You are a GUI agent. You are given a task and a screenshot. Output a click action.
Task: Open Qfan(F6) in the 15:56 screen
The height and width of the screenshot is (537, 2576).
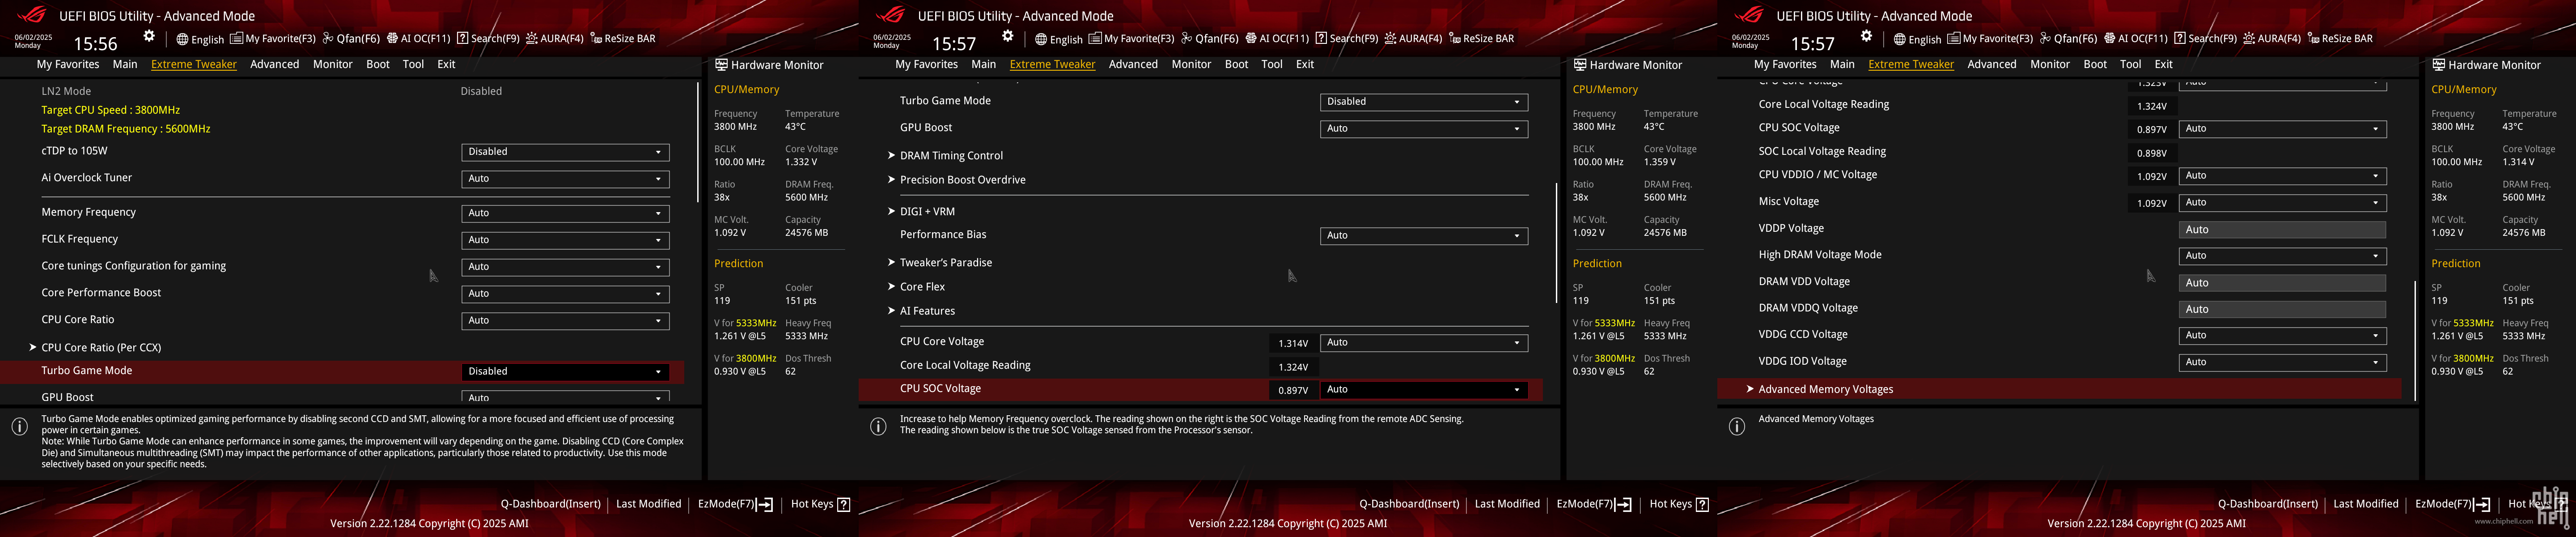tap(351, 39)
